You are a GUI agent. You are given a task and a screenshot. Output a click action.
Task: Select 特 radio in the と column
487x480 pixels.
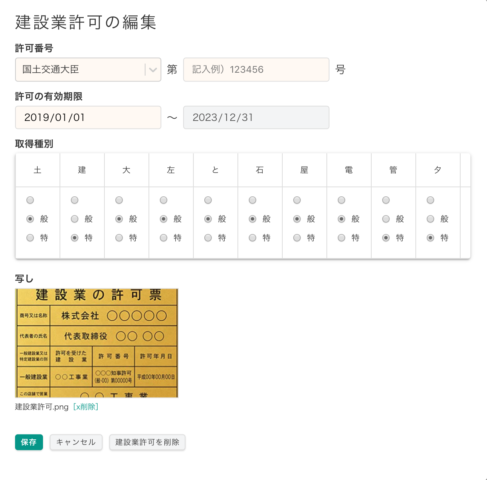pos(208,238)
